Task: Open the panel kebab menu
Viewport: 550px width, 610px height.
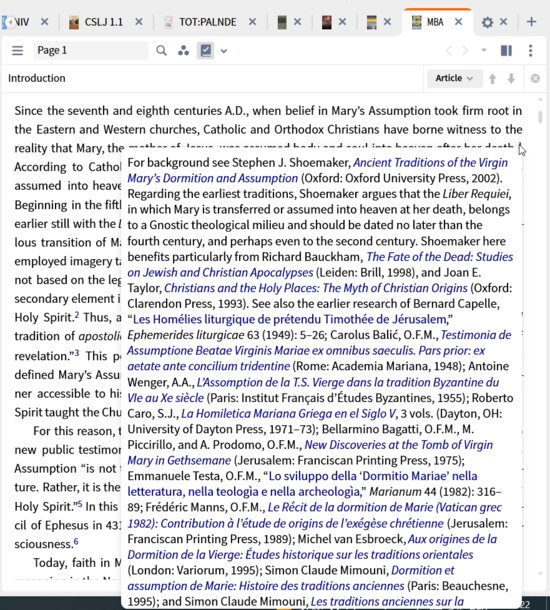Action: coord(531,51)
